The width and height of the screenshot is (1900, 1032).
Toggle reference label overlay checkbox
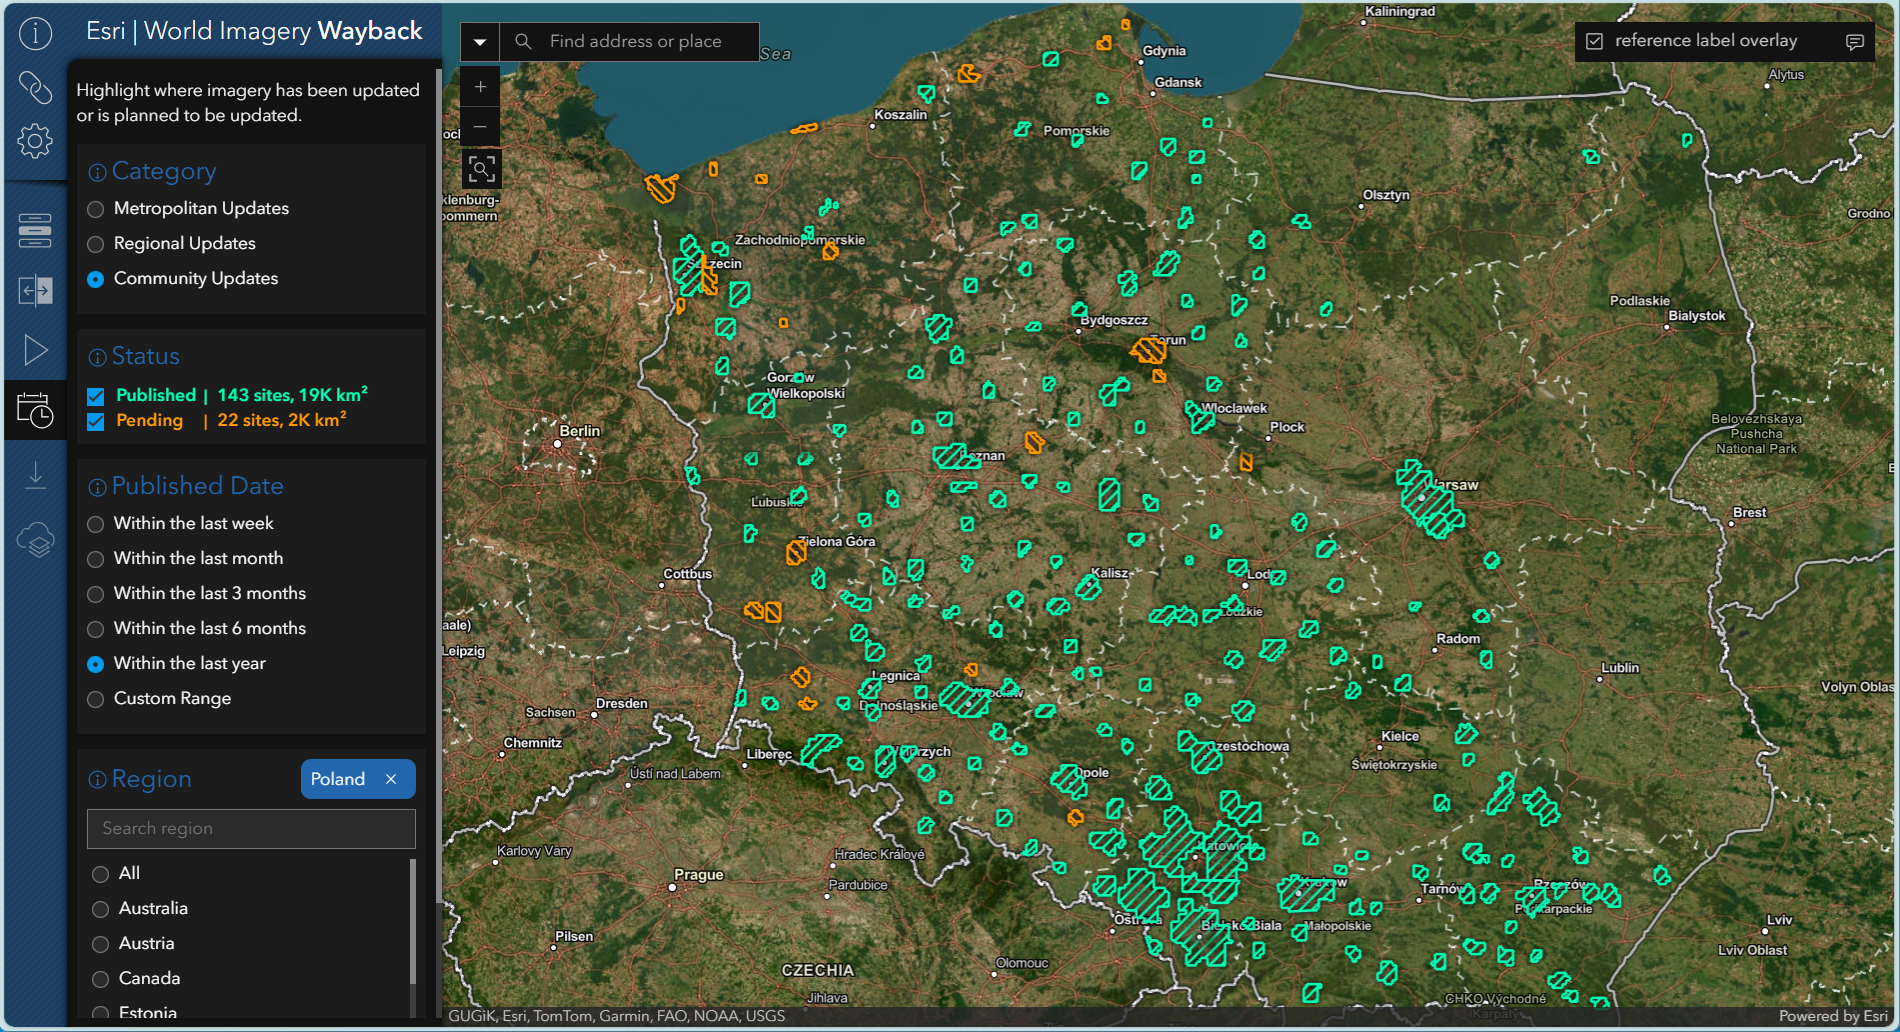[1595, 41]
